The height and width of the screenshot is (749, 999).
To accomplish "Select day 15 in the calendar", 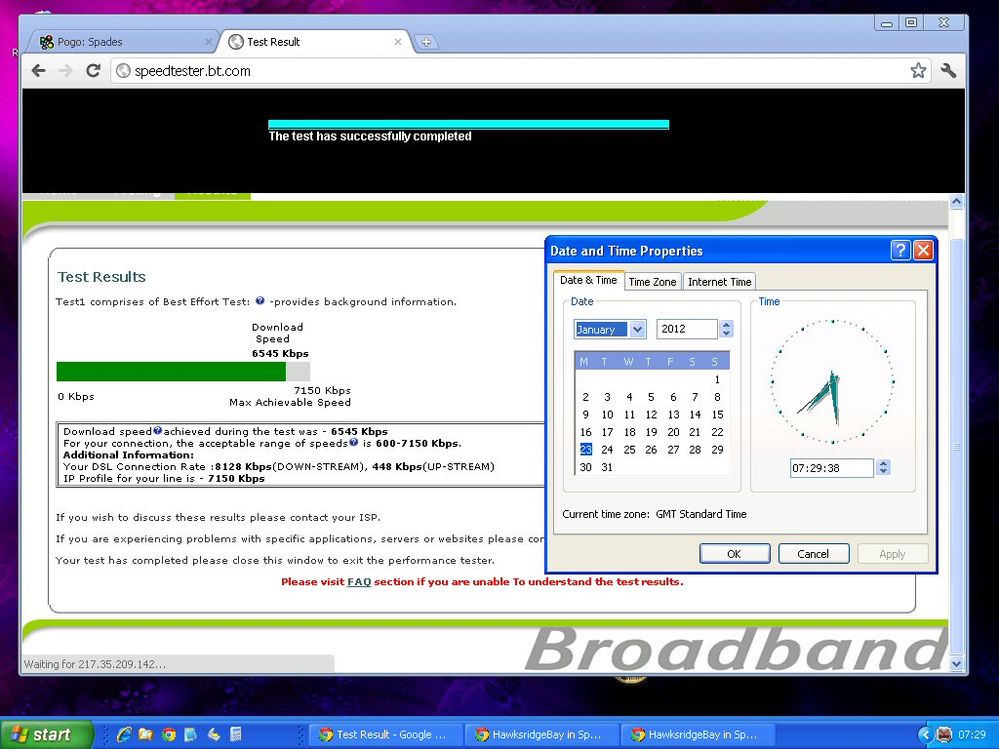I will [717, 415].
